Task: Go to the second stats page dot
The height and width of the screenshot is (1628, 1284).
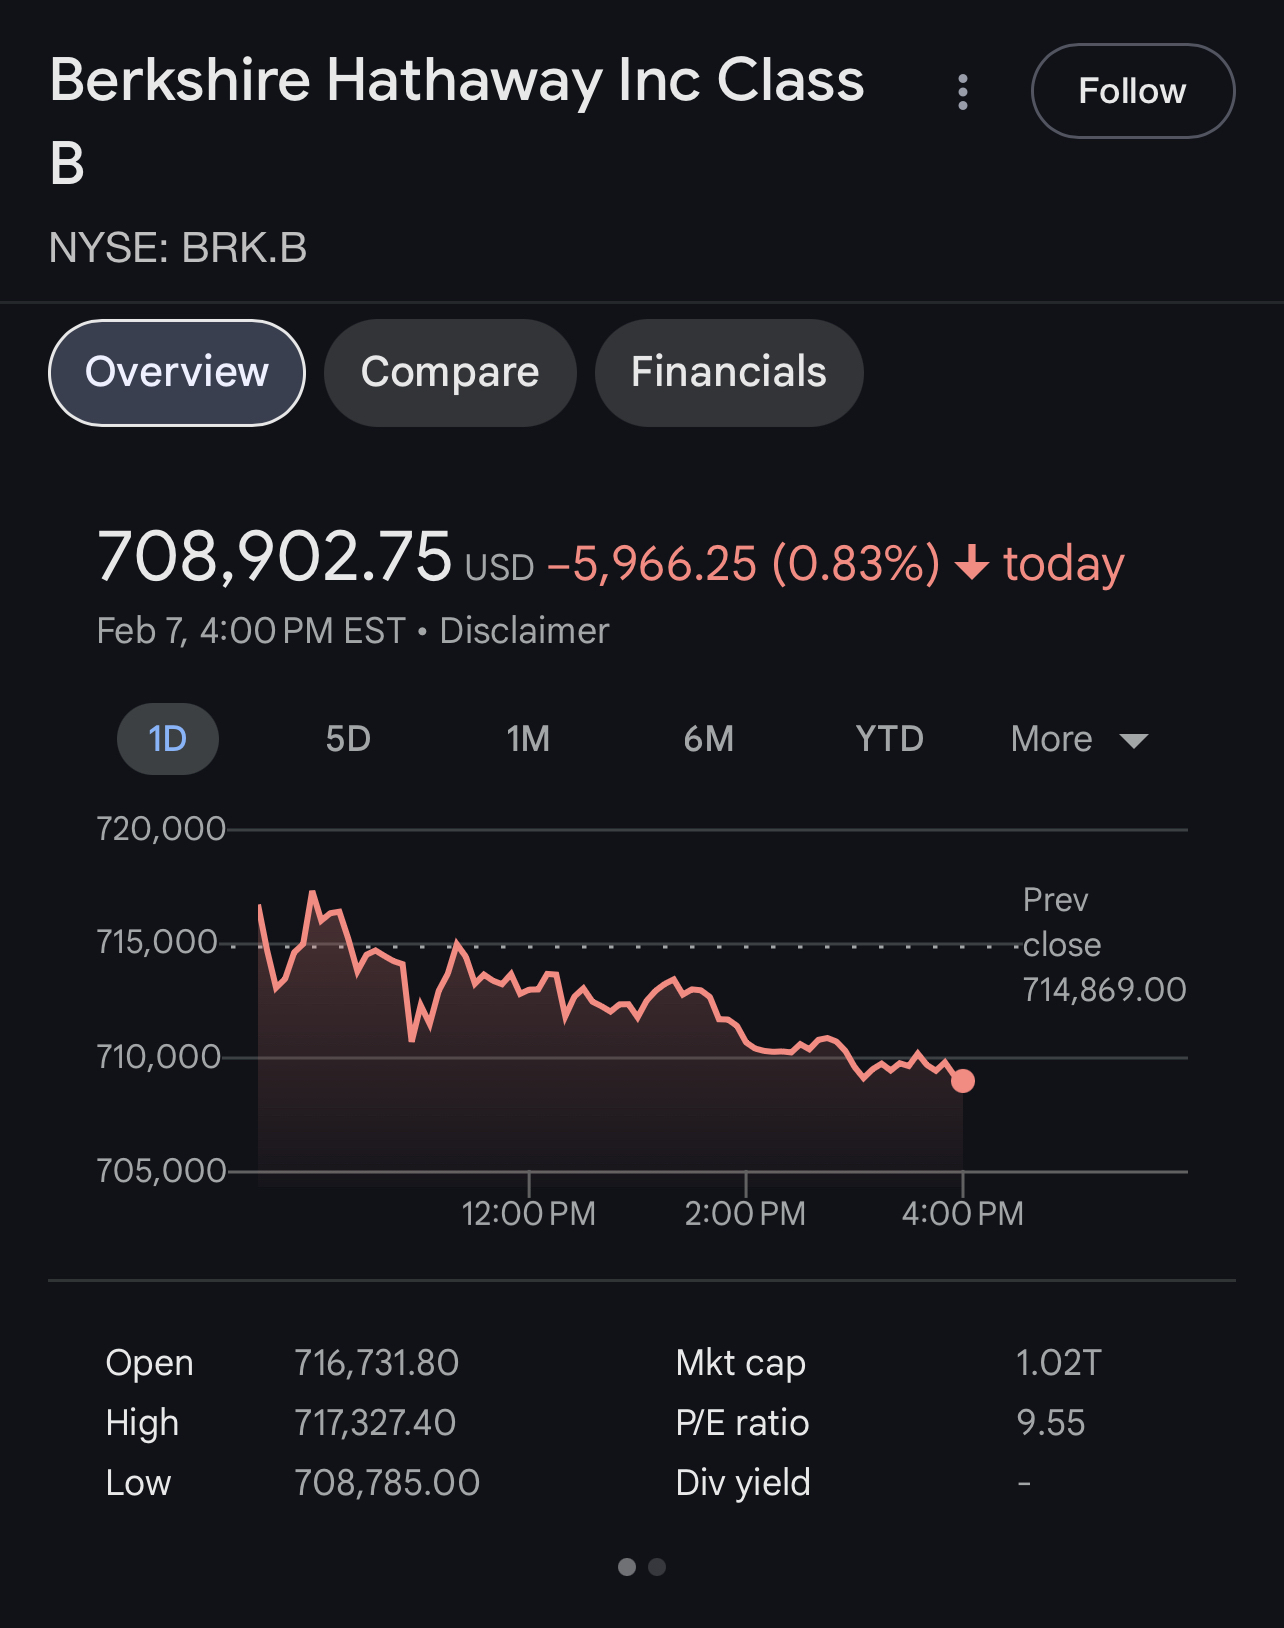Action: [657, 1567]
